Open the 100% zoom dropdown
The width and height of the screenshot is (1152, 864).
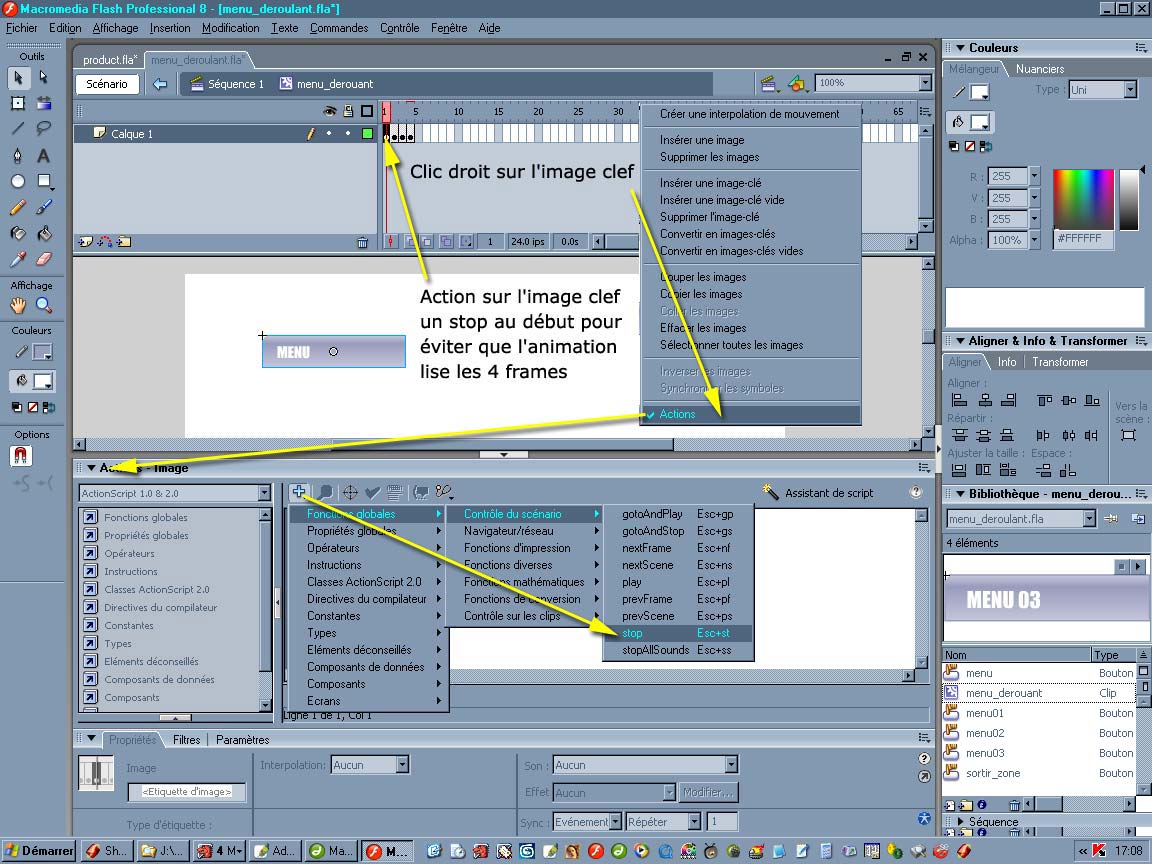click(925, 83)
